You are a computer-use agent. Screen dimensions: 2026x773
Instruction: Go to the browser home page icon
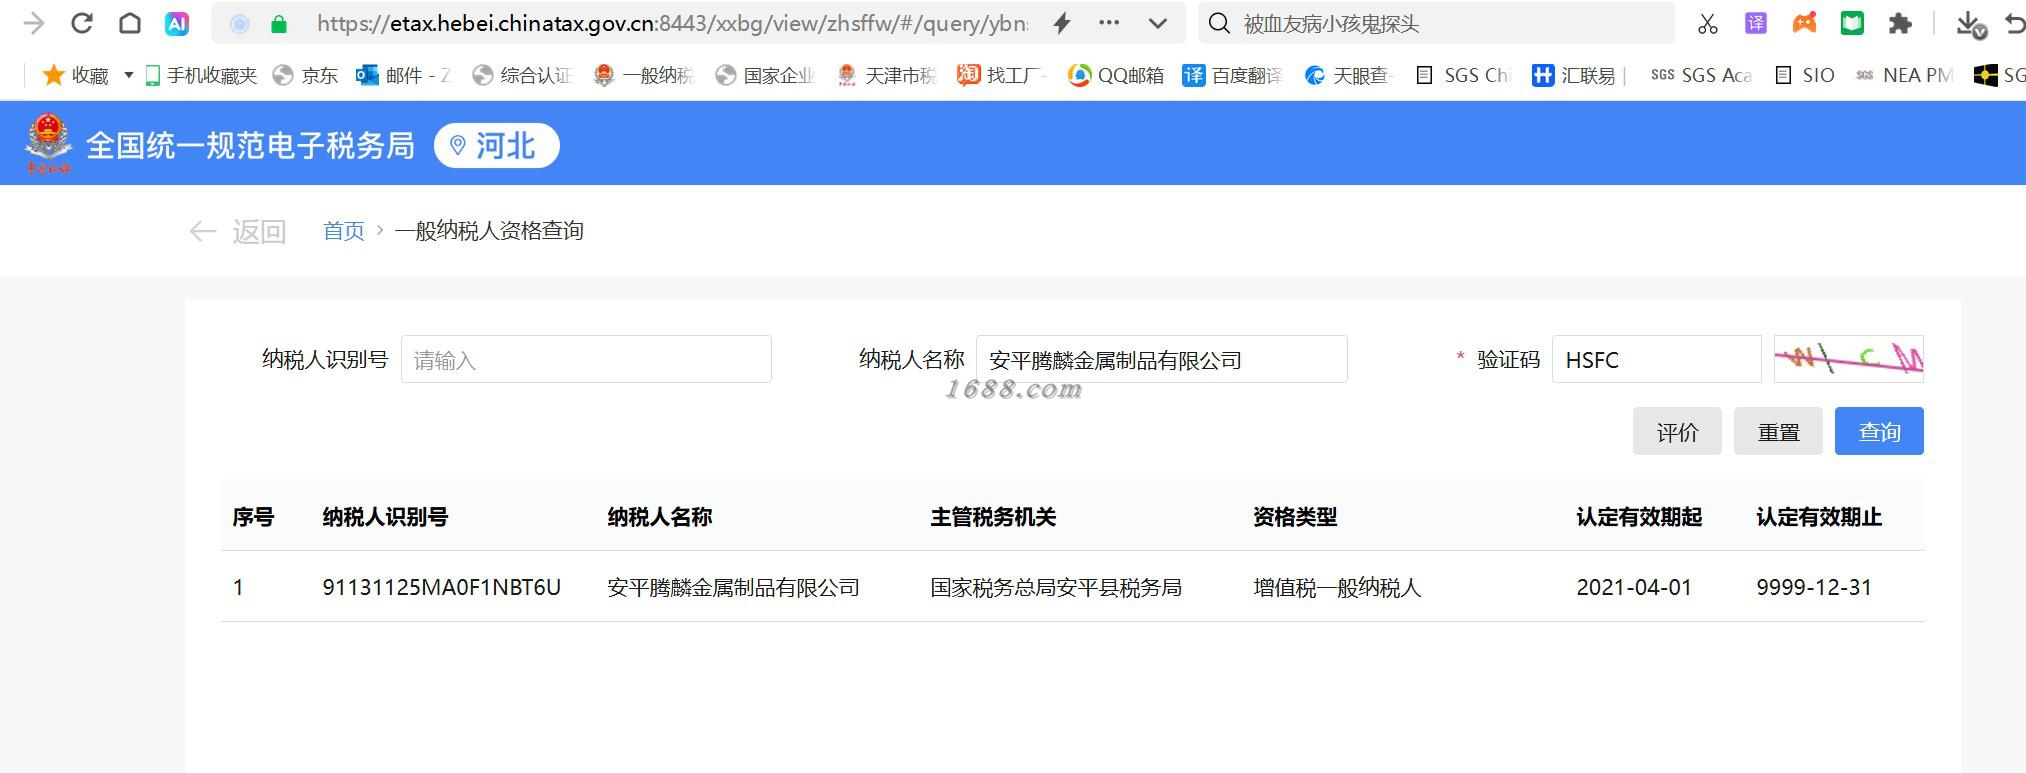tap(129, 23)
